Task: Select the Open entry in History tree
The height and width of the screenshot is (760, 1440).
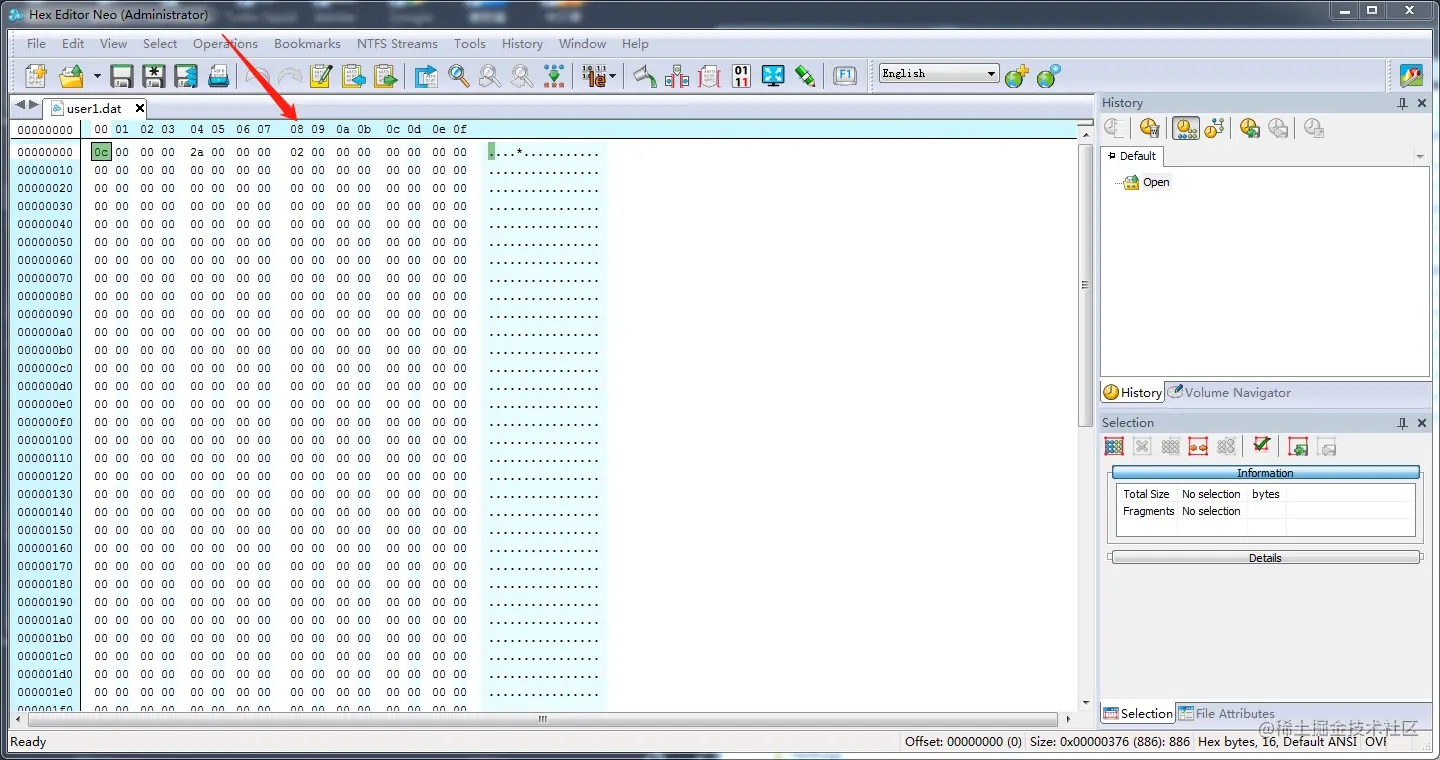Action: coord(1156,182)
